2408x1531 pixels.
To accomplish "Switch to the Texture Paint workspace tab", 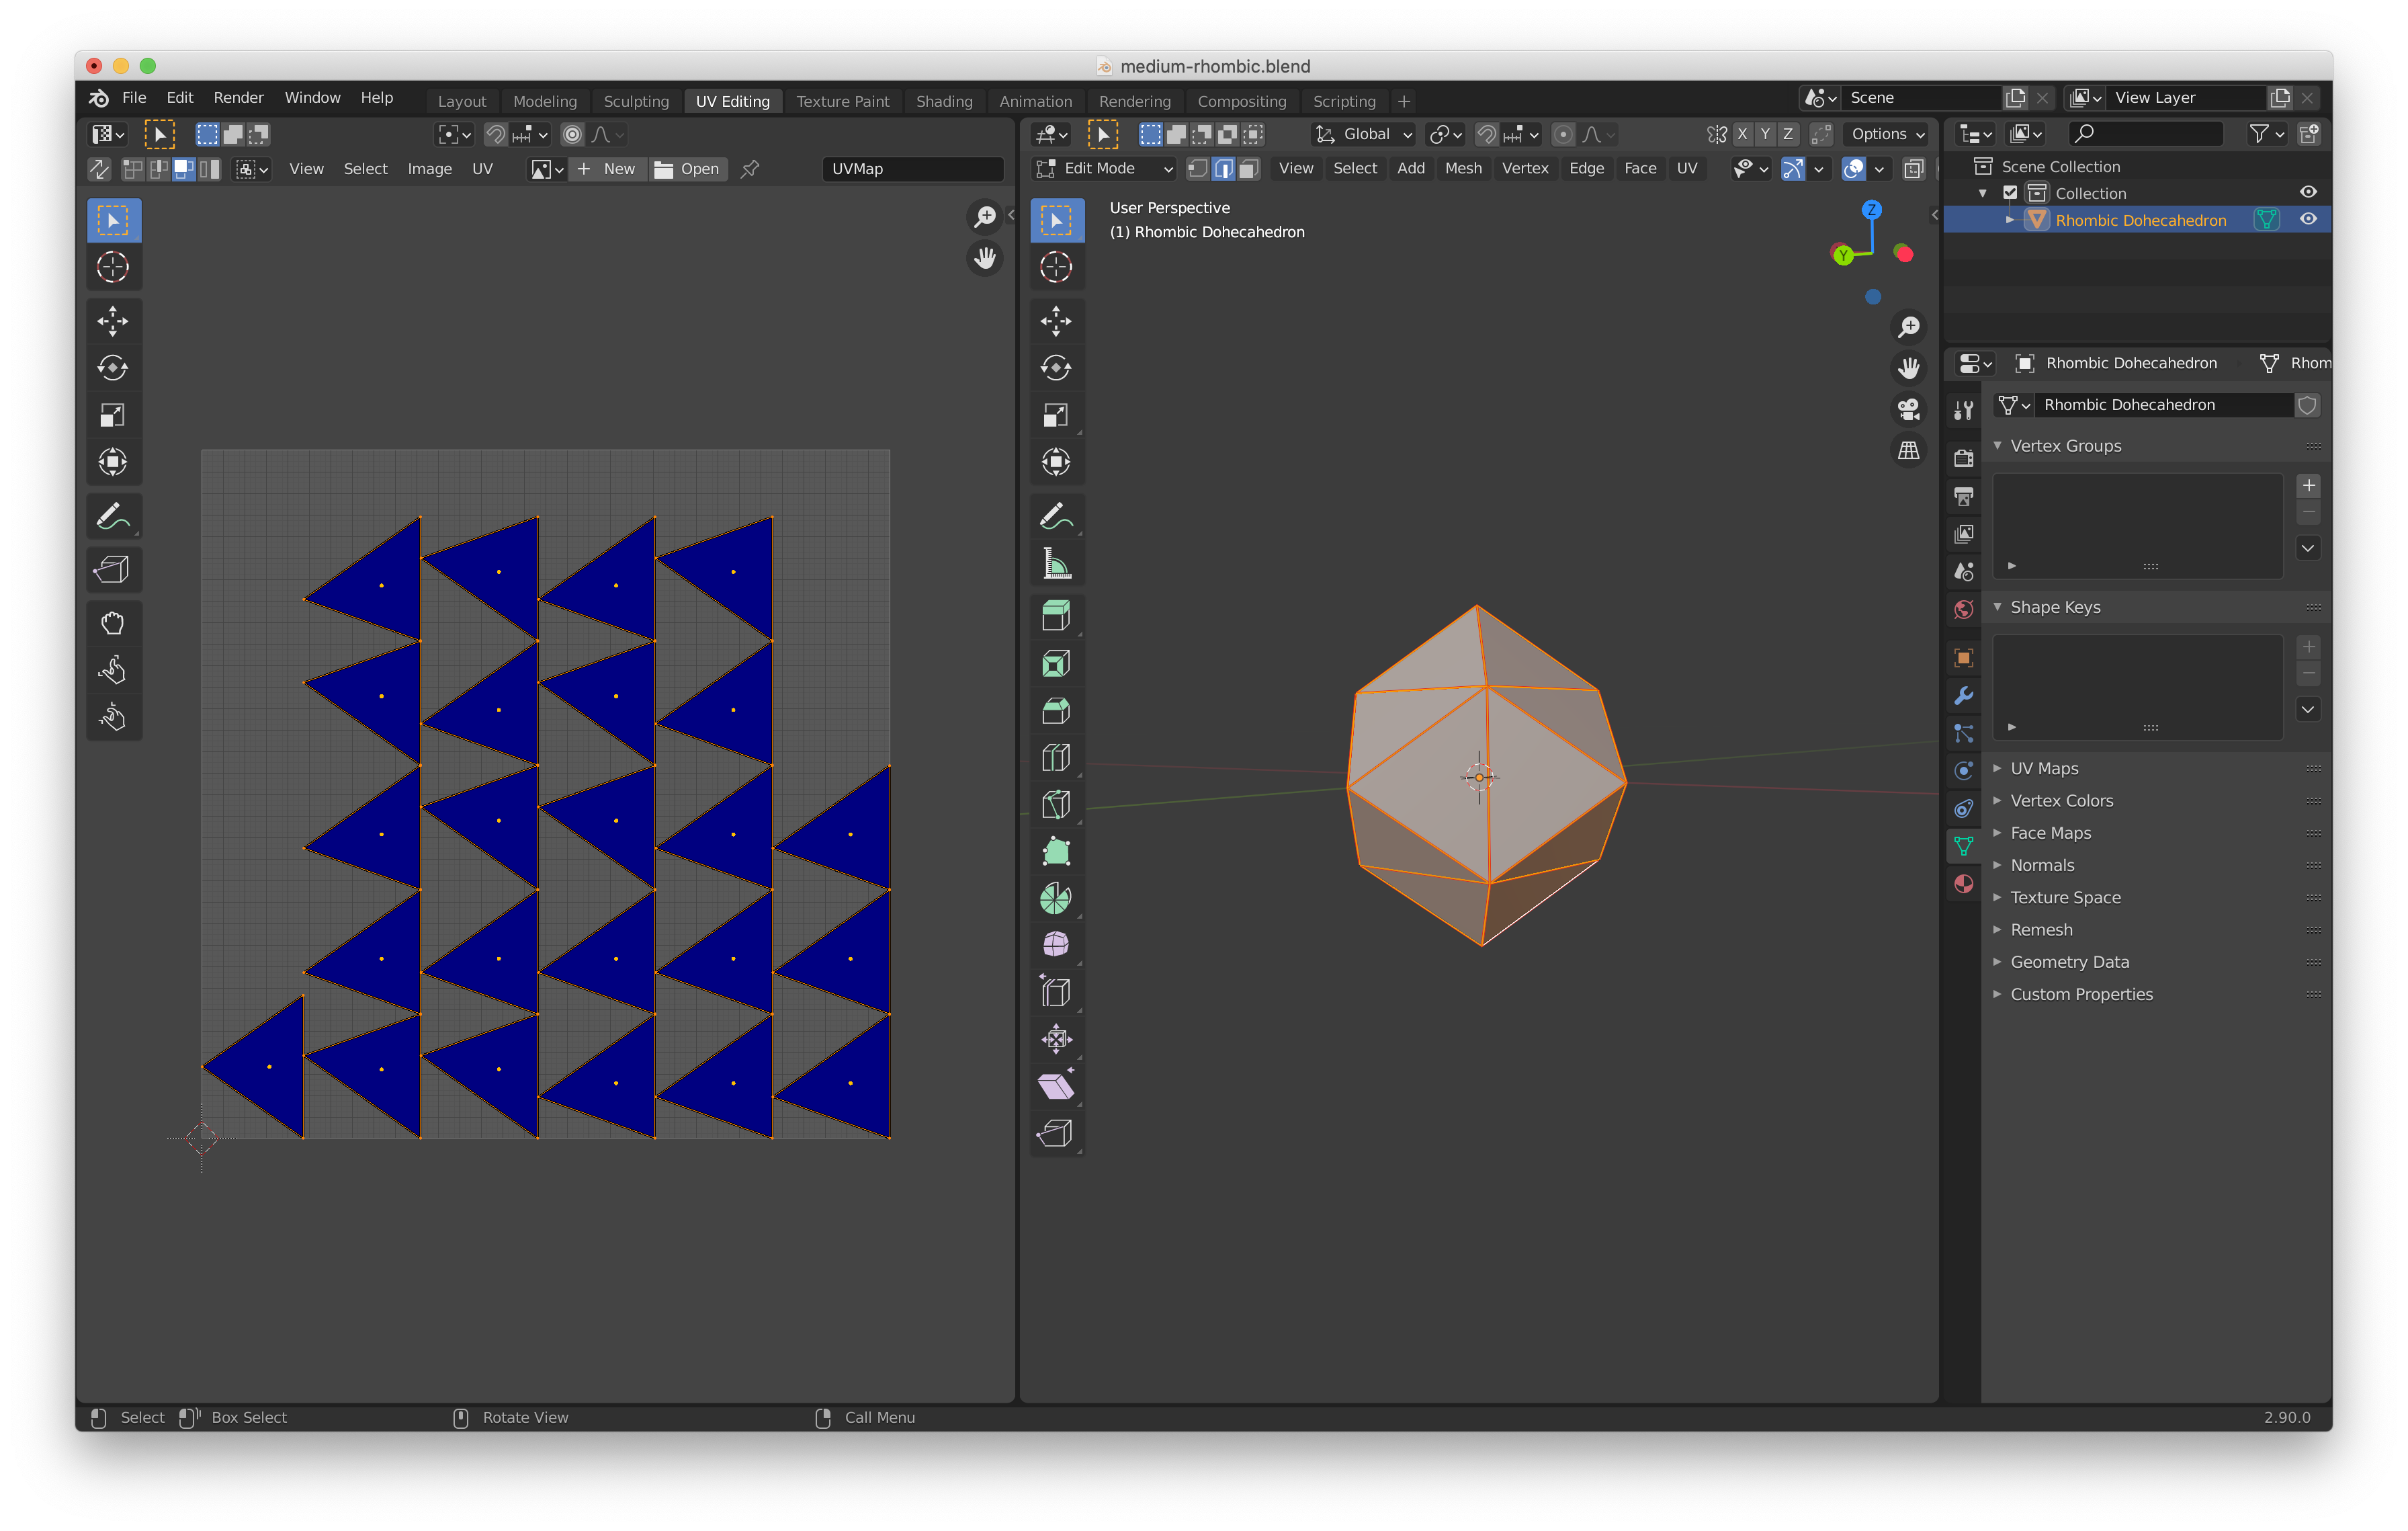I will 842,101.
